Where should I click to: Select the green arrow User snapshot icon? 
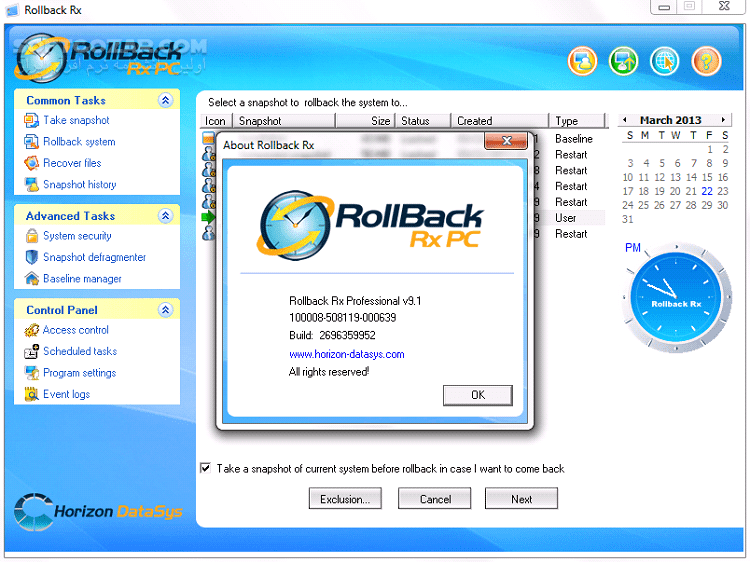208,218
